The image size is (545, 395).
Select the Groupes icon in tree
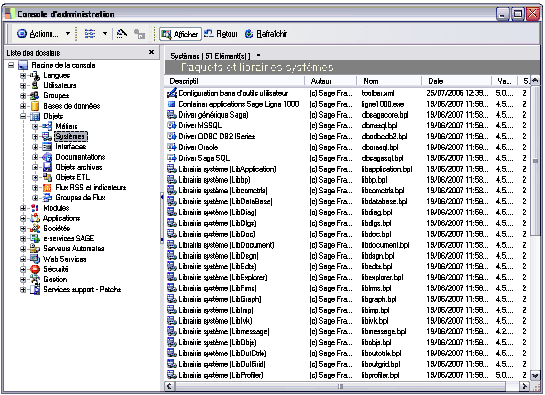click(x=35, y=96)
